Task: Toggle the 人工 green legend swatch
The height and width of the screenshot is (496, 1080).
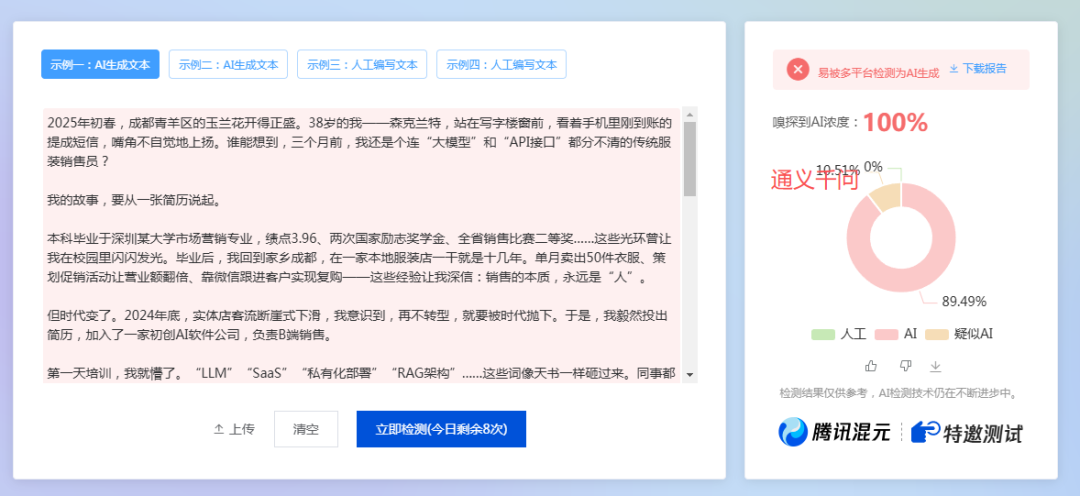Action: pos(823,334)
